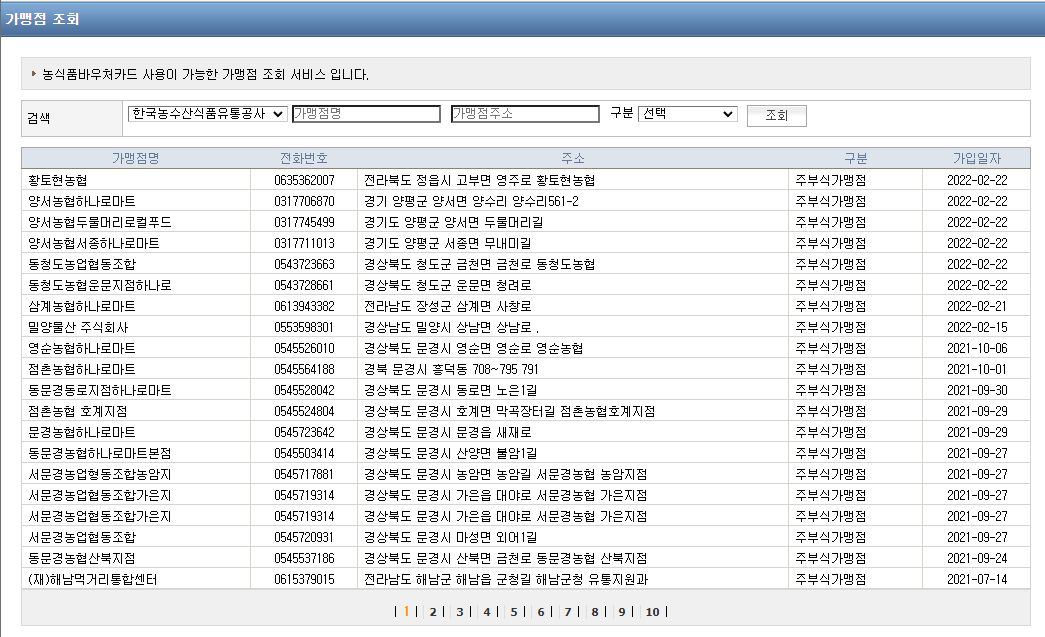Click the 전화번호 column header
The height and width of the screenshot is (637, 1045).
point(304,158)
